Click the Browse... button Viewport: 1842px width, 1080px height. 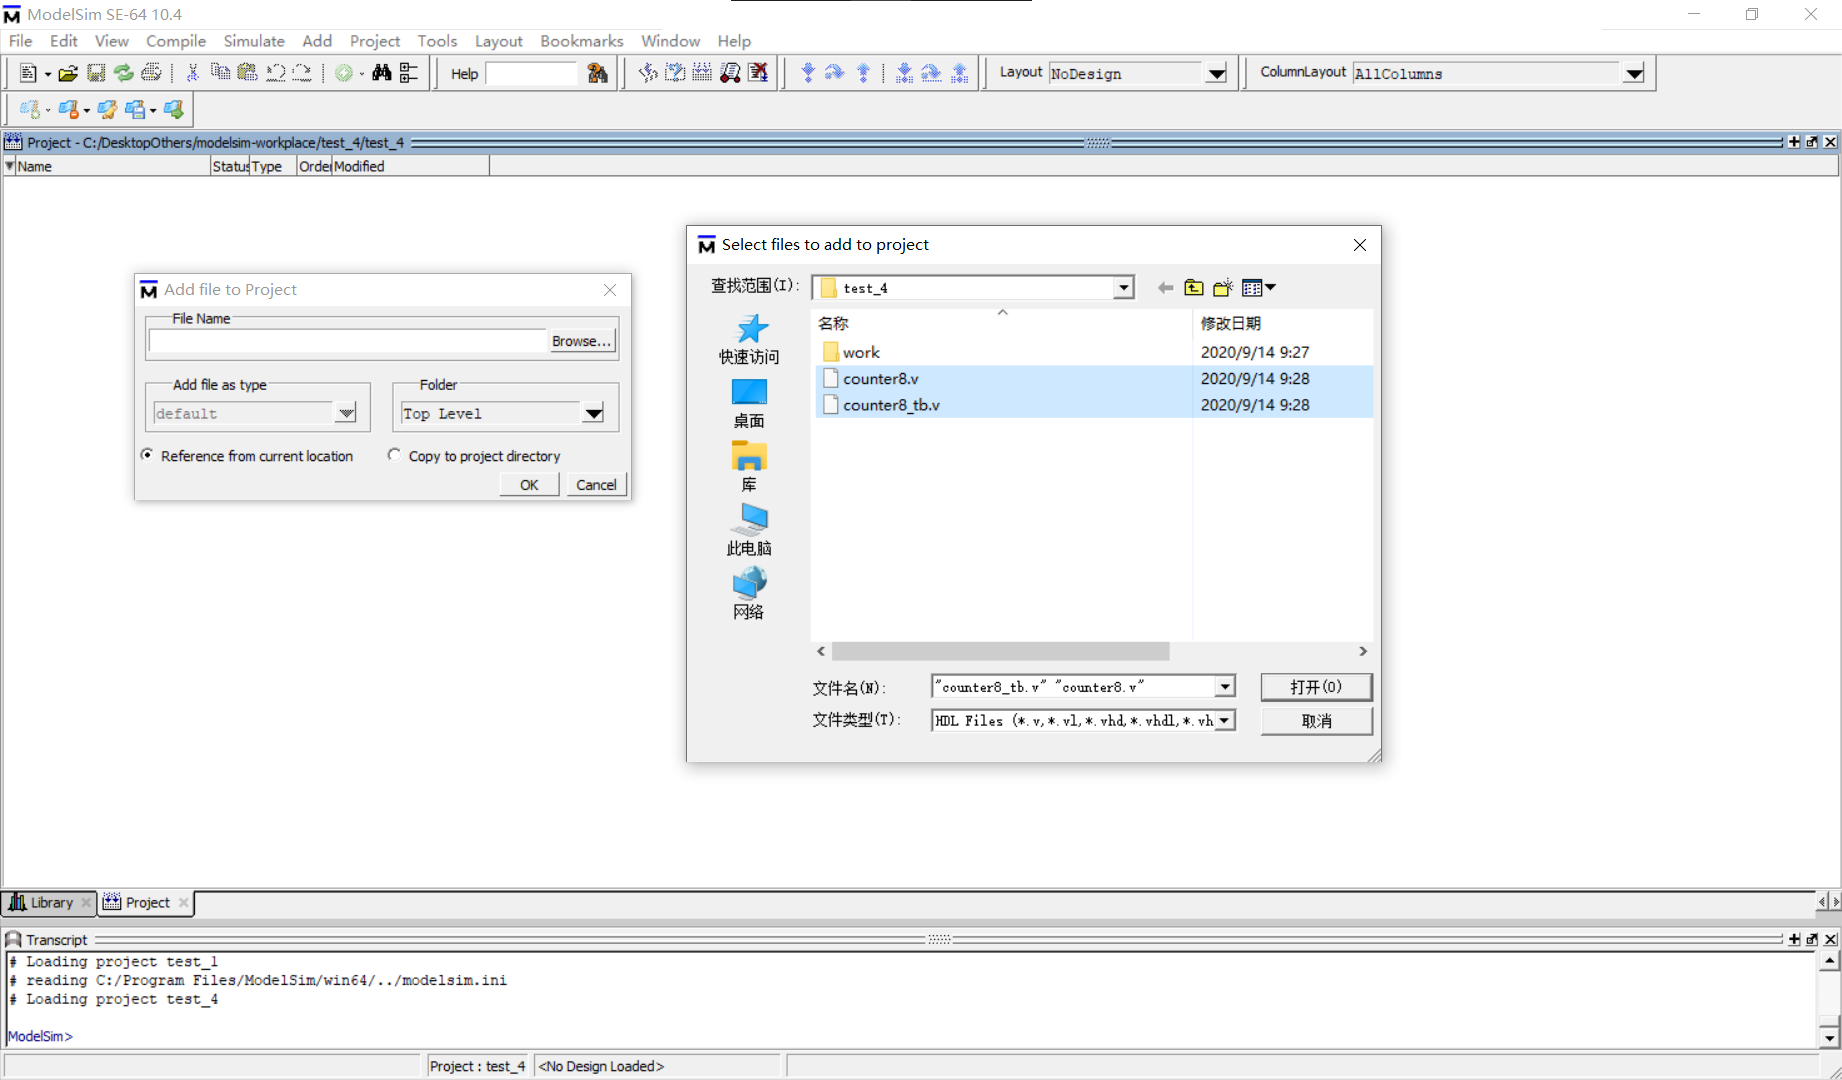(581, 341)
